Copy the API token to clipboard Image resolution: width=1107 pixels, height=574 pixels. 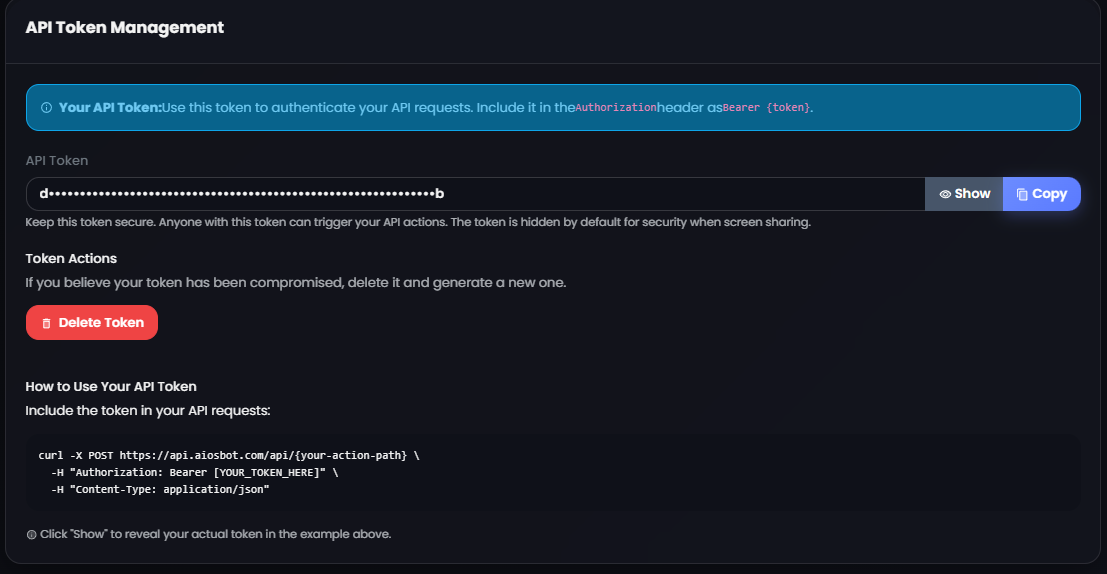[x=1041, y=194]
